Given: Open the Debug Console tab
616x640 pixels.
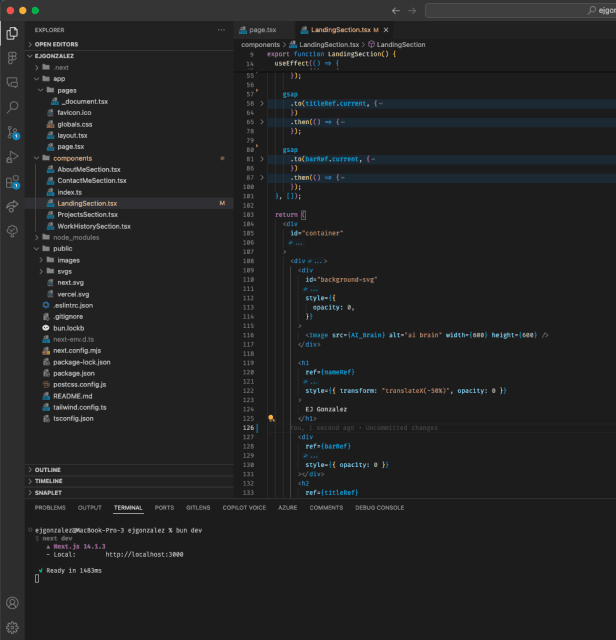Looking at the screenshot, I should 379,507.
